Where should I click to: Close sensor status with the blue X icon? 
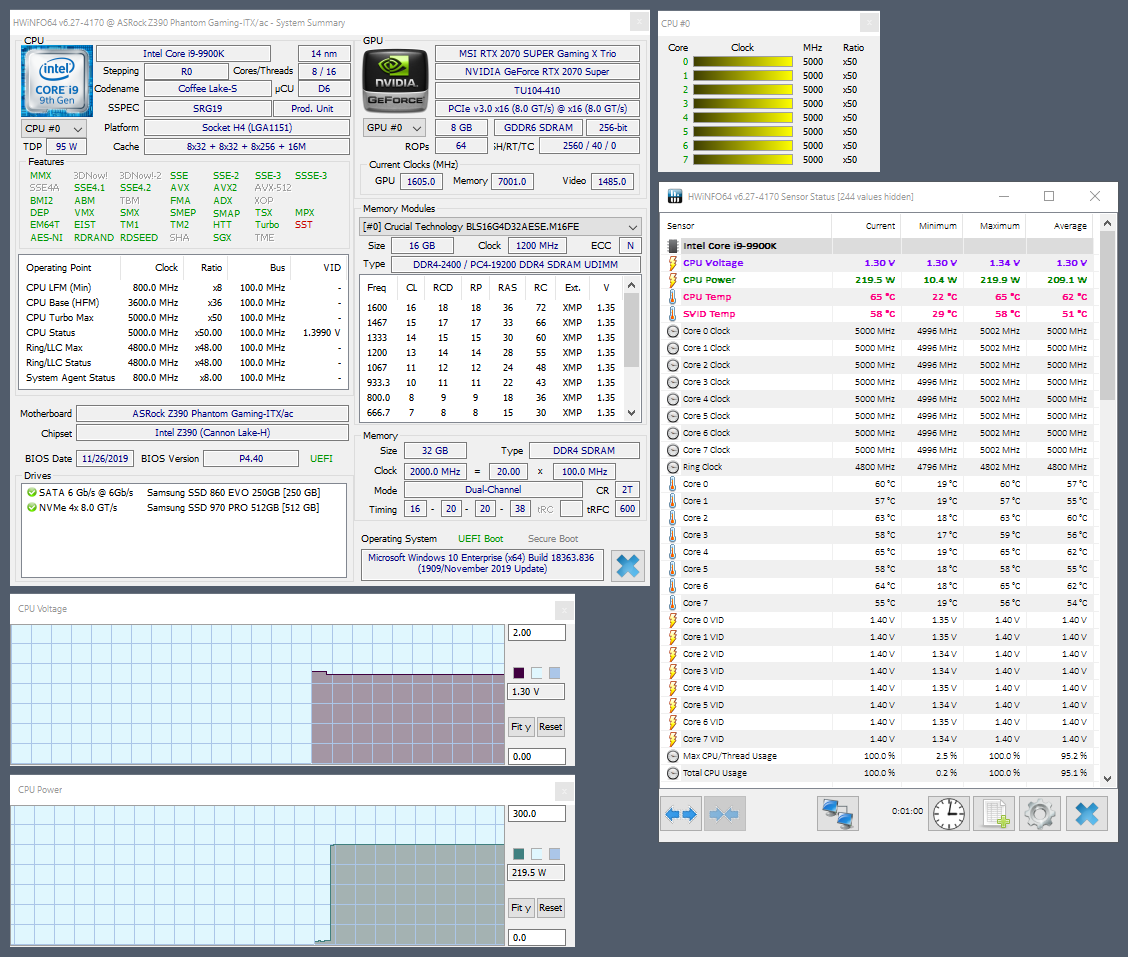(x=1086, y=814)
